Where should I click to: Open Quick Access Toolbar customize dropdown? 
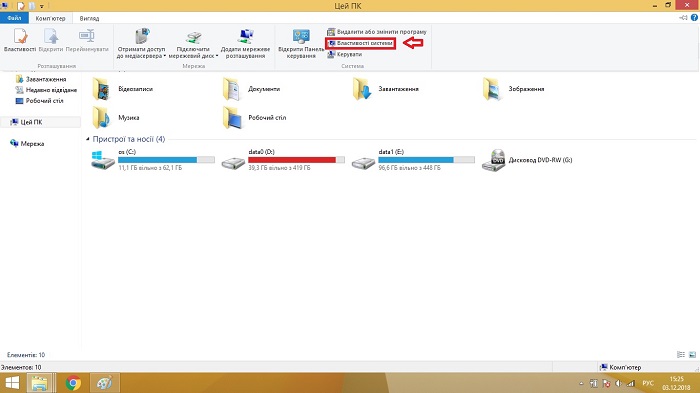[42, 6]
